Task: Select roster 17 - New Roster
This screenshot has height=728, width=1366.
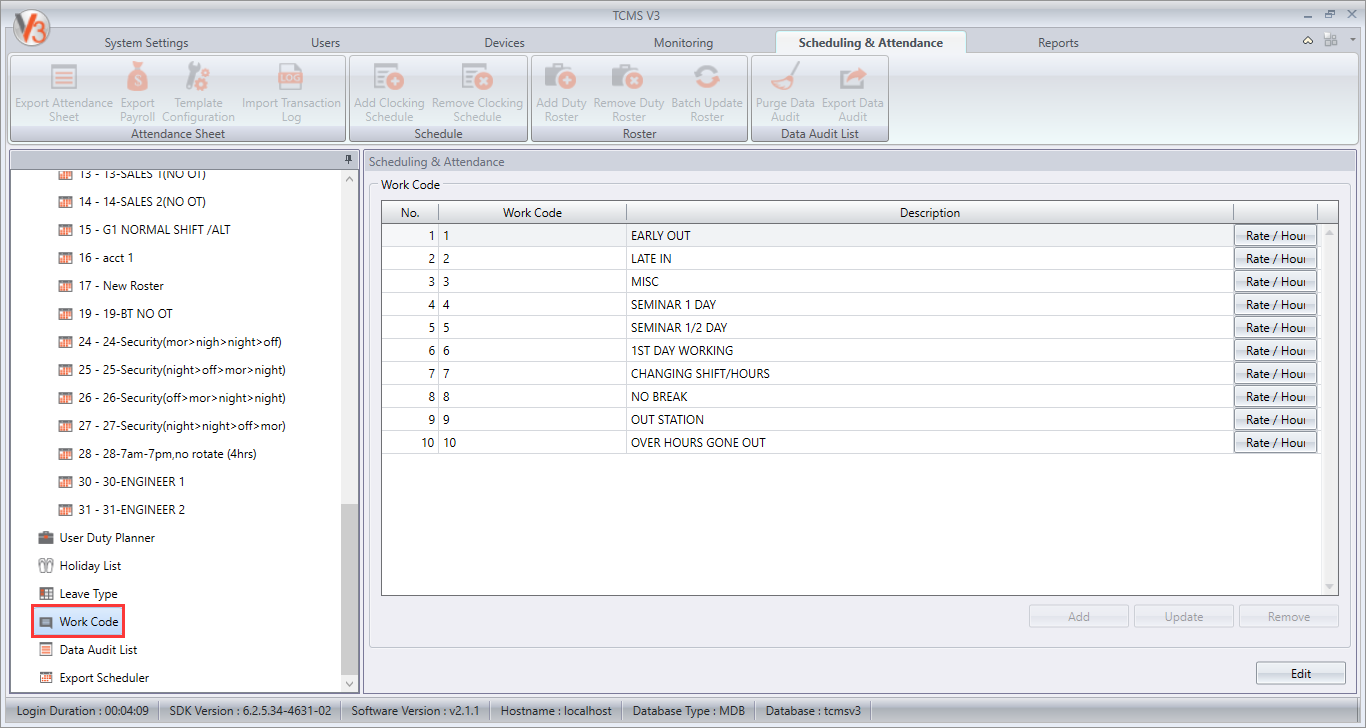Action: pyautogui.click(x=121, y=286)
